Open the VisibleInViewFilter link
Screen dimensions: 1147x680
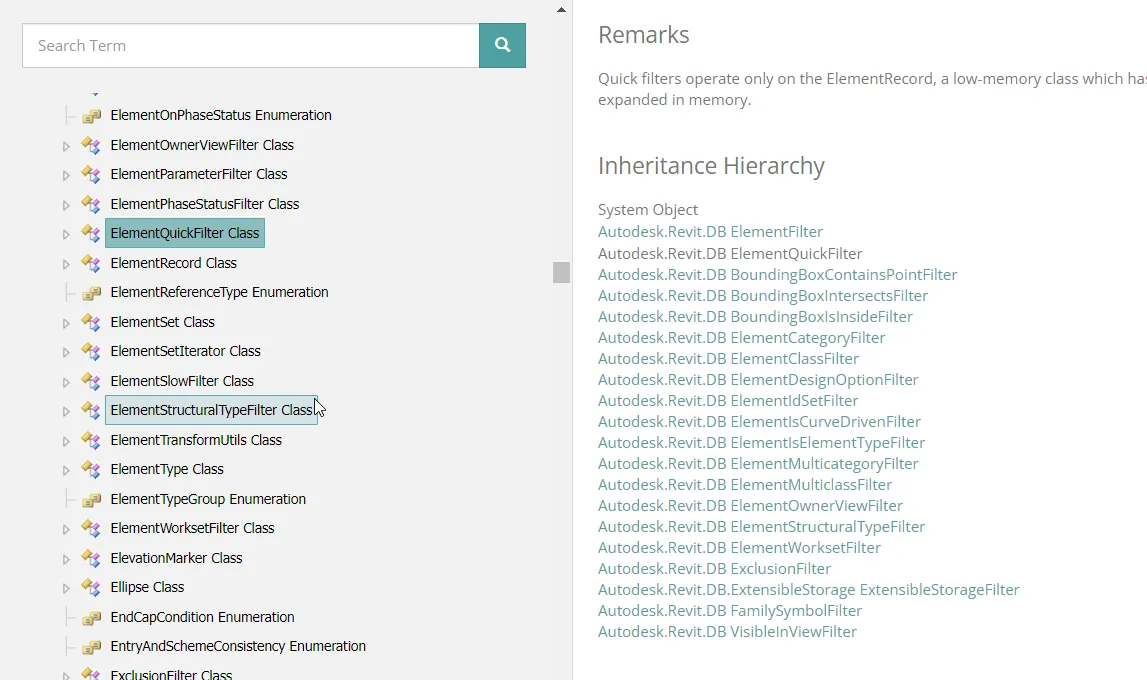(727, 632)
